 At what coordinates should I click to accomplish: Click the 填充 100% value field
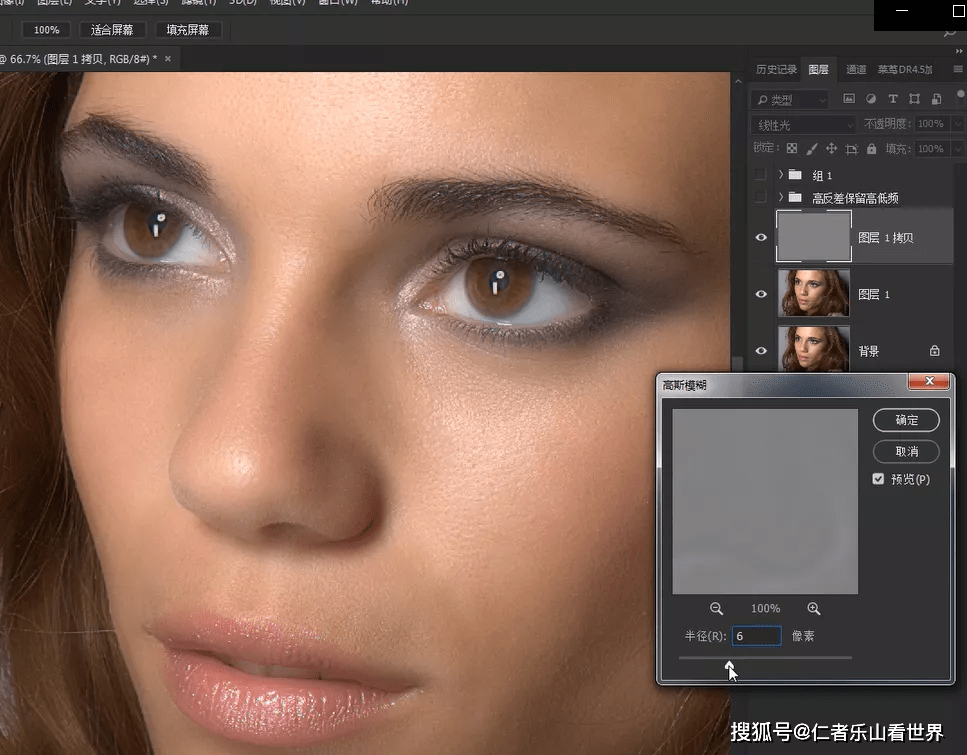932,149
